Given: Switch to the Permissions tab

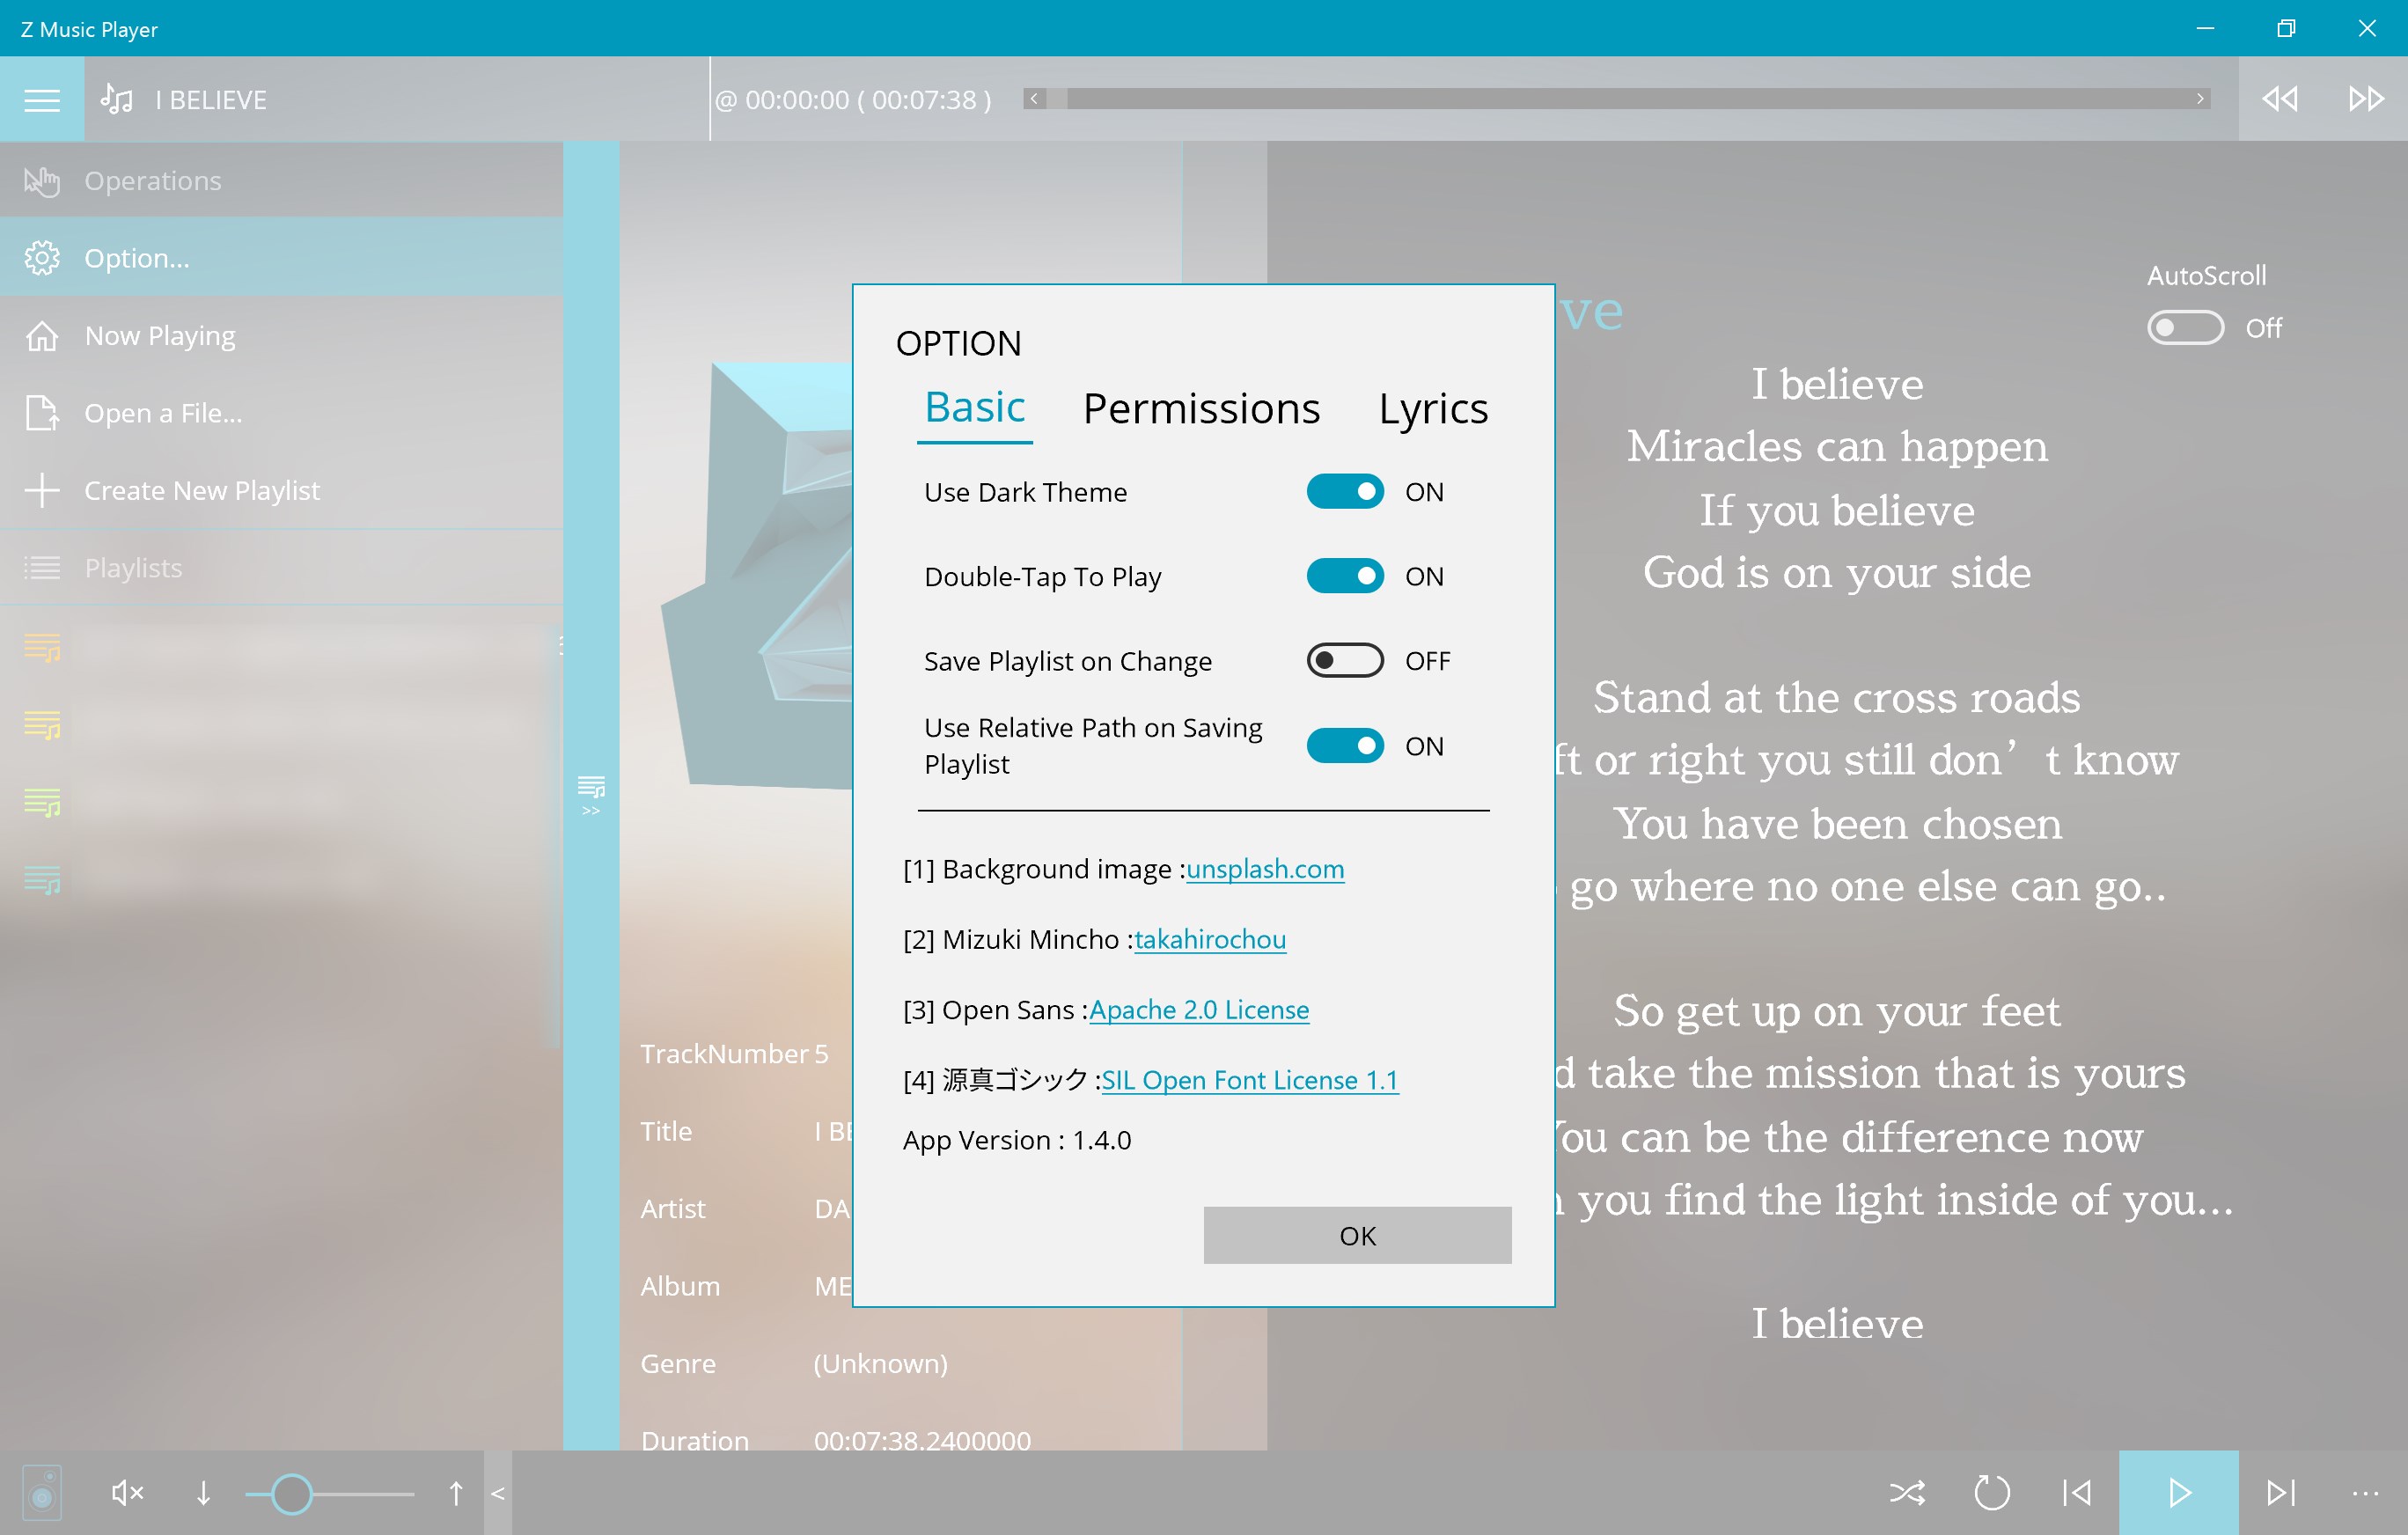Looking at the screenshot, I should [x=1204, y=407].
